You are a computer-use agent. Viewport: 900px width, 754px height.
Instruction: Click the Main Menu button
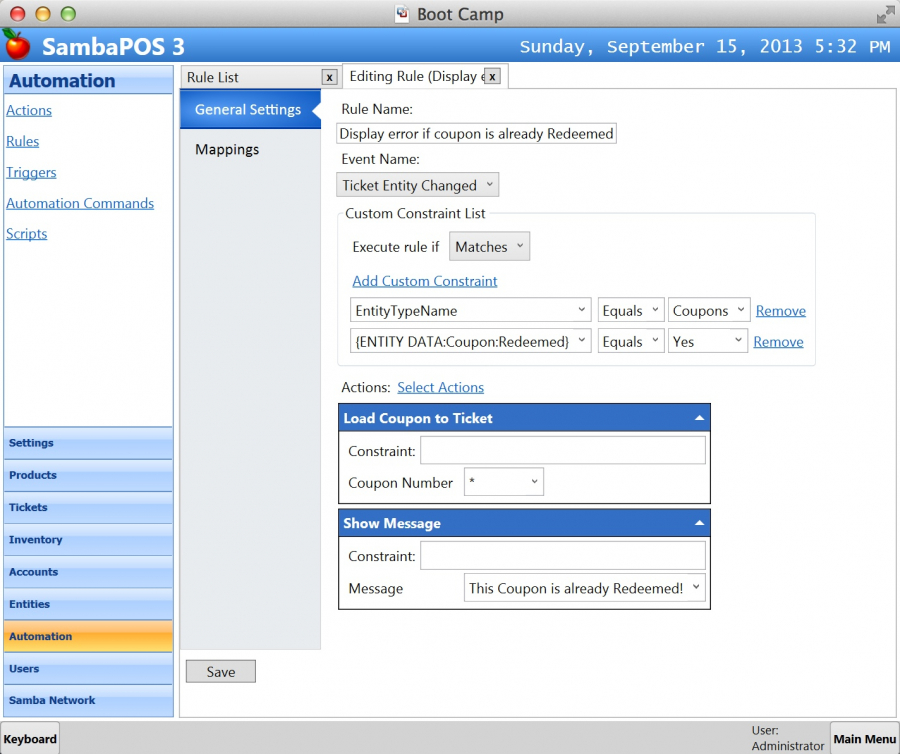[x=864, y=739]
